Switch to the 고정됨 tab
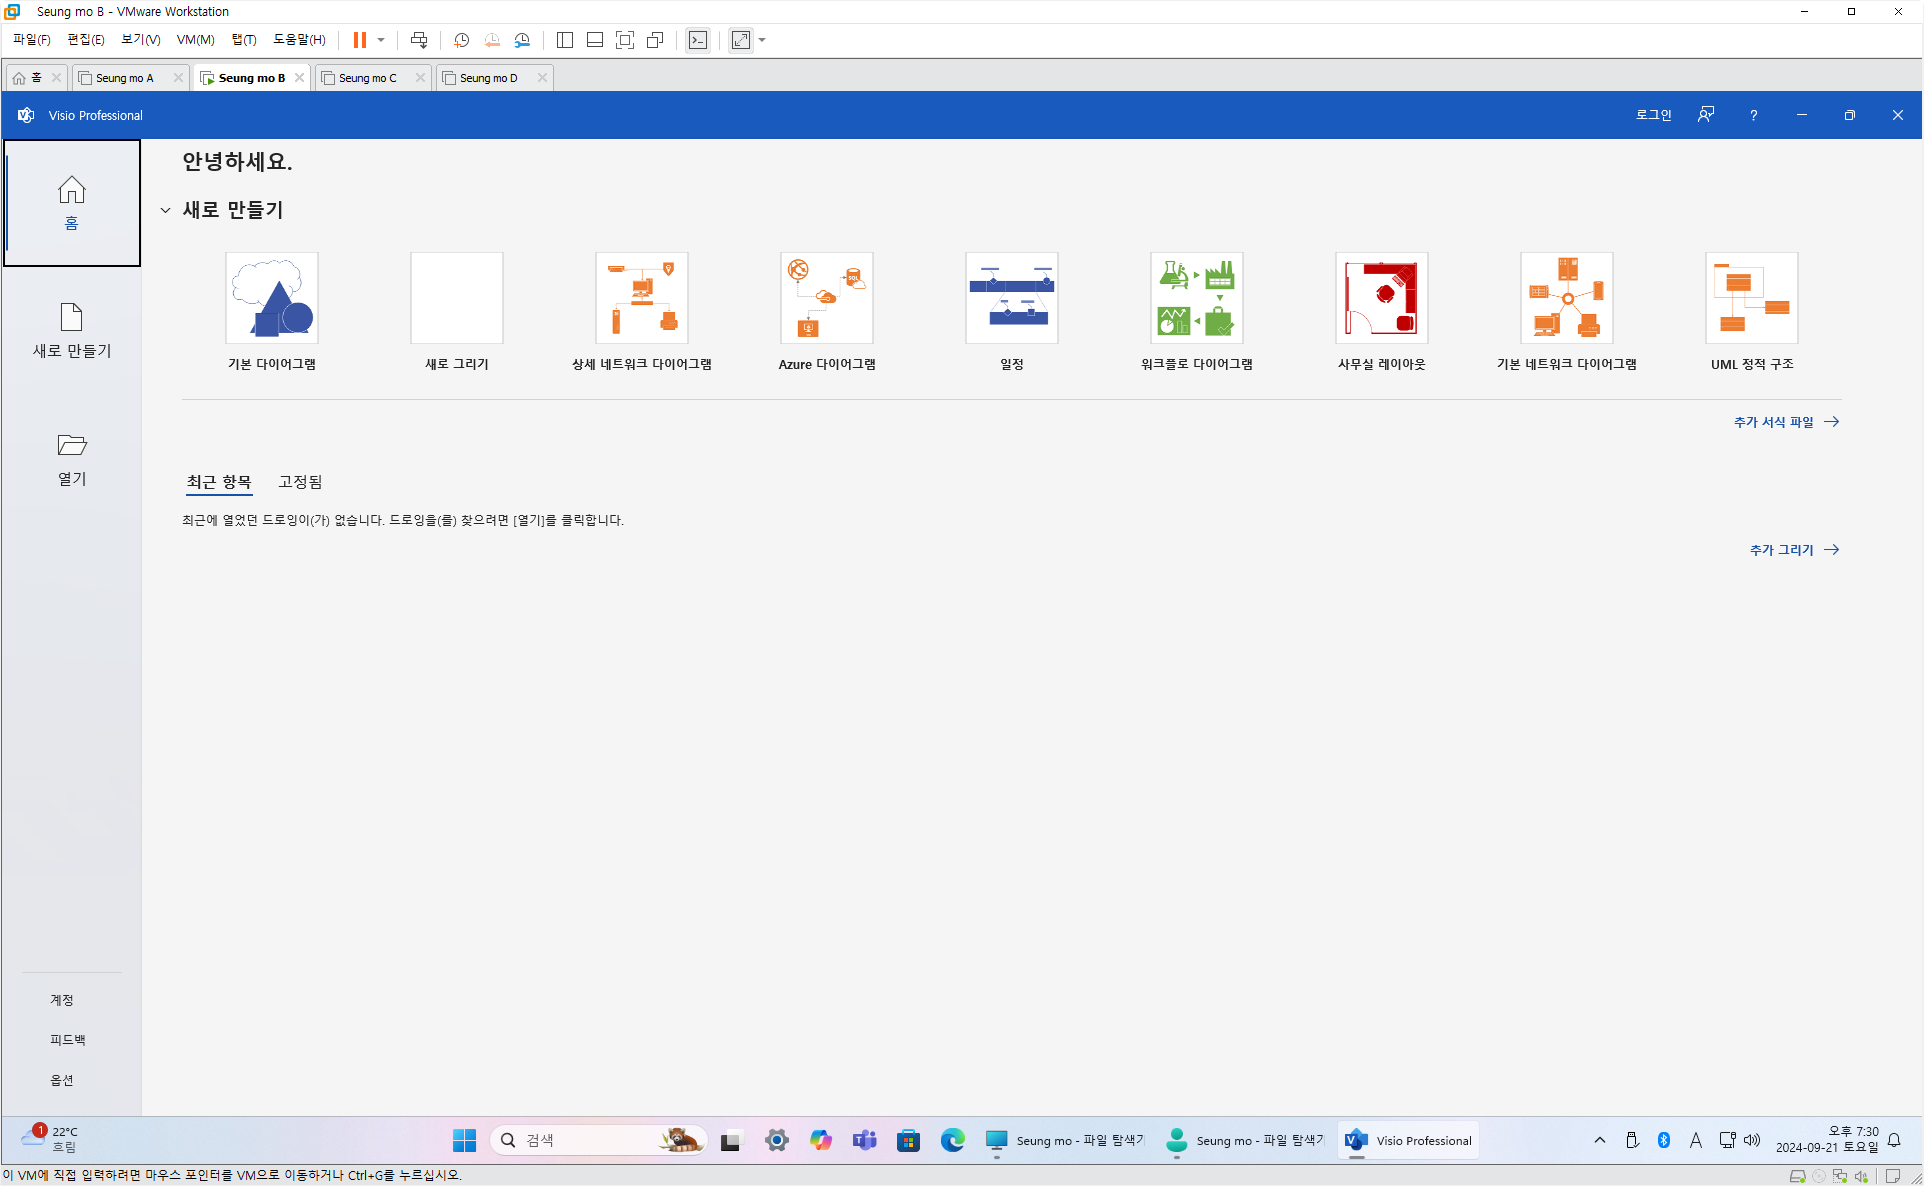1924x1186 pixels. [x=300, y=482]
